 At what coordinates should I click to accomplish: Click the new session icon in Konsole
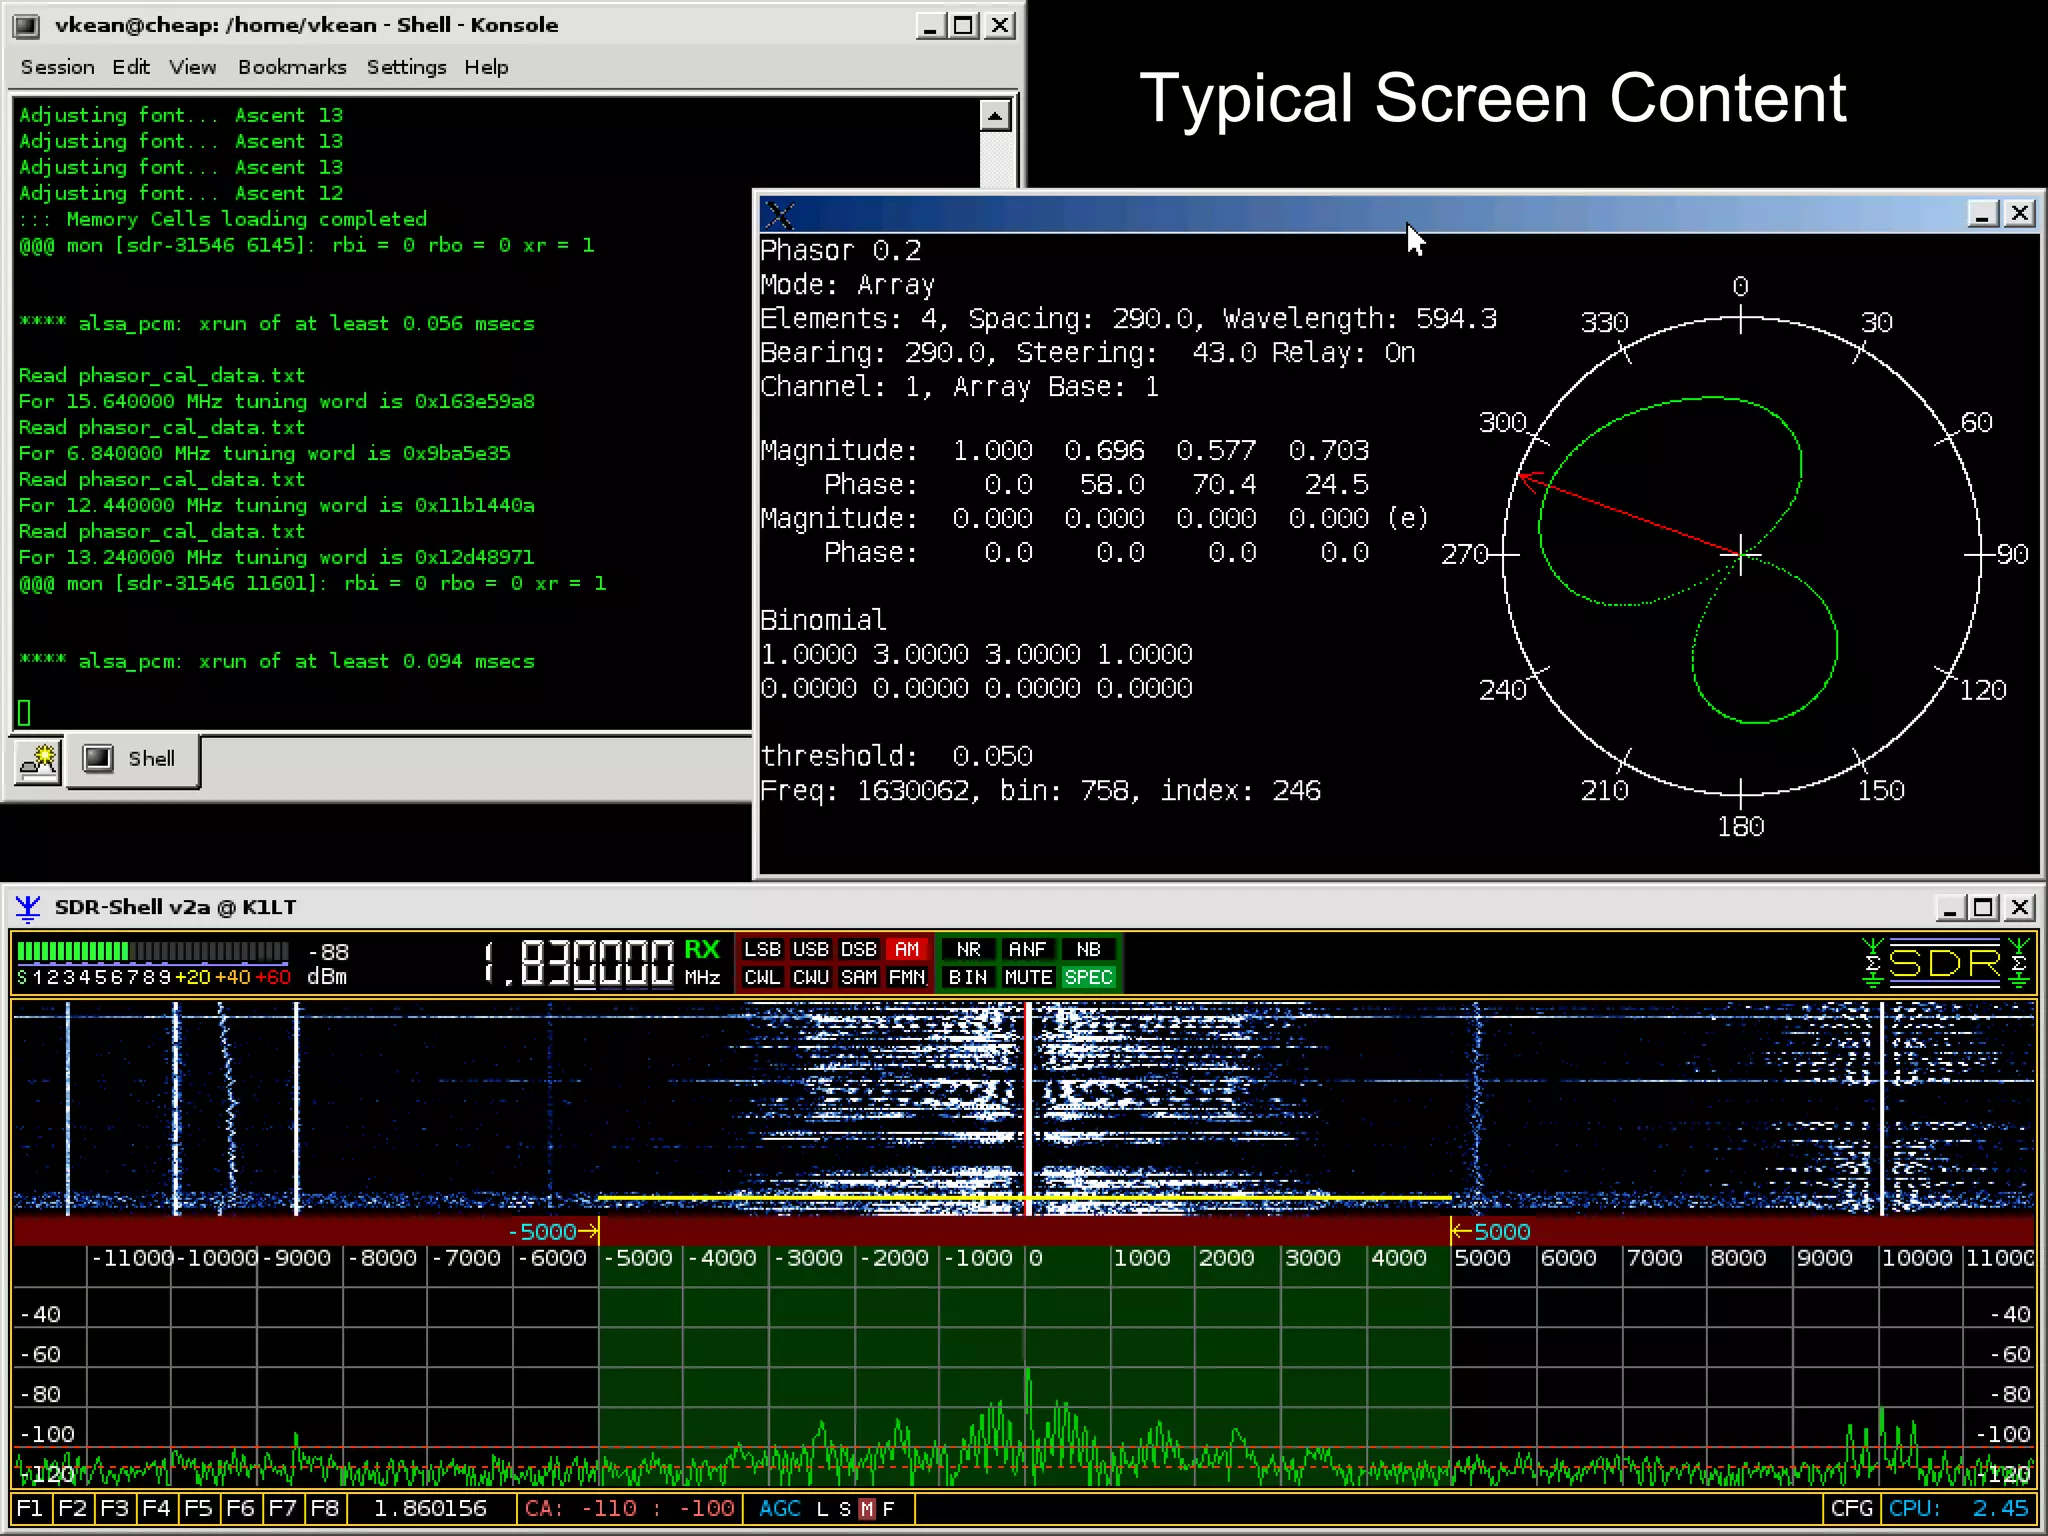click(x=38, y=761)
